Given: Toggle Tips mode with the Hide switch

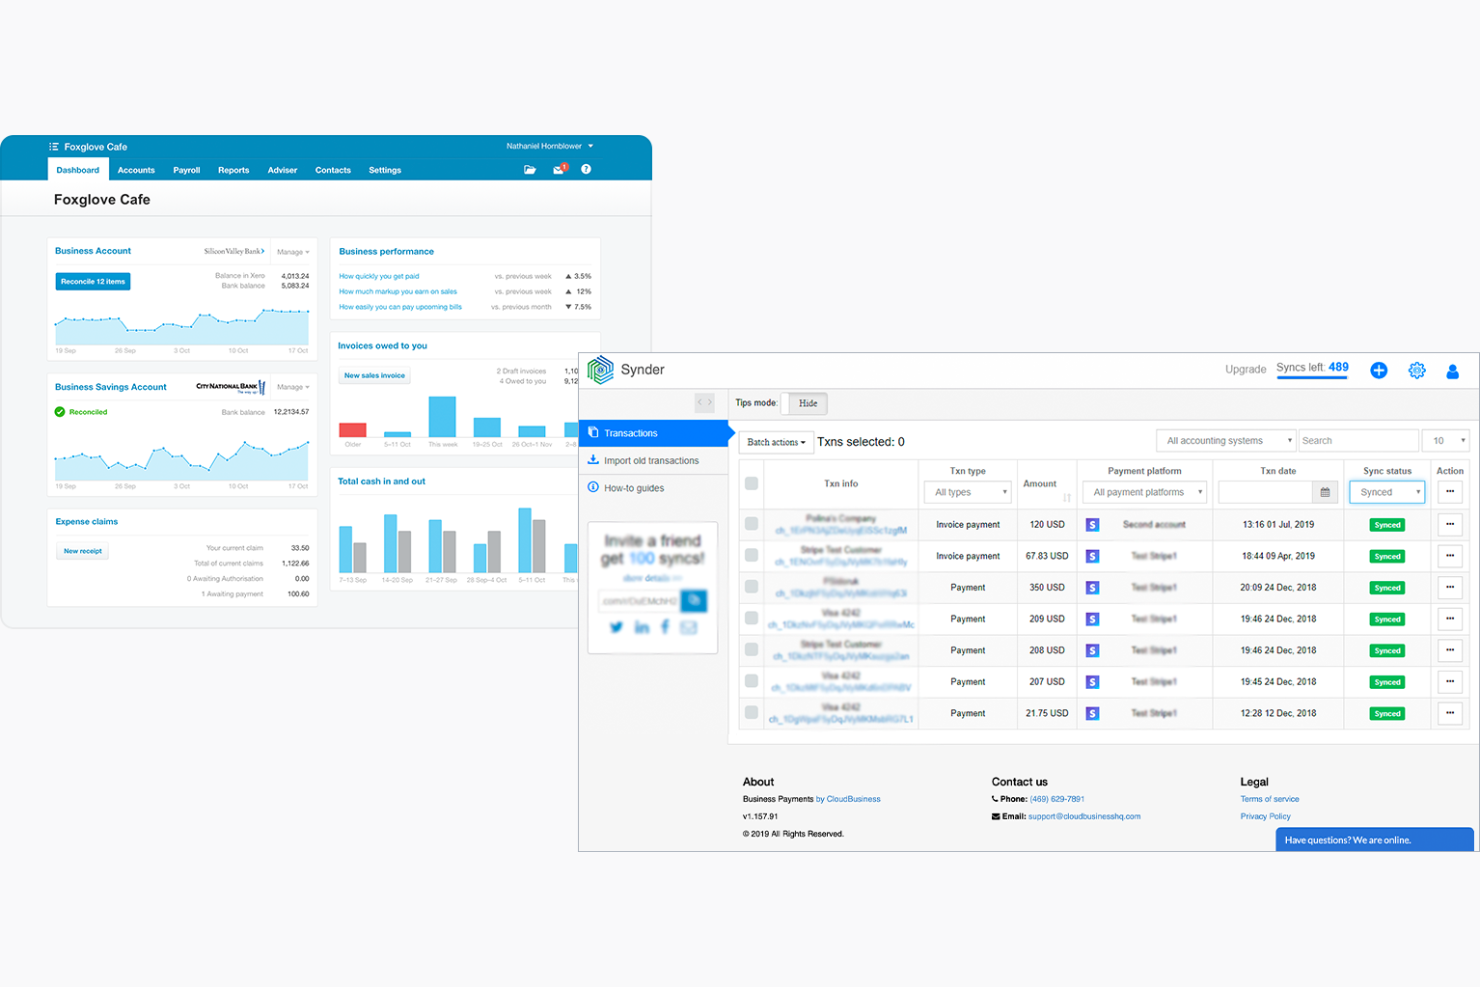Looking at the screenshot, I should 804,403.
